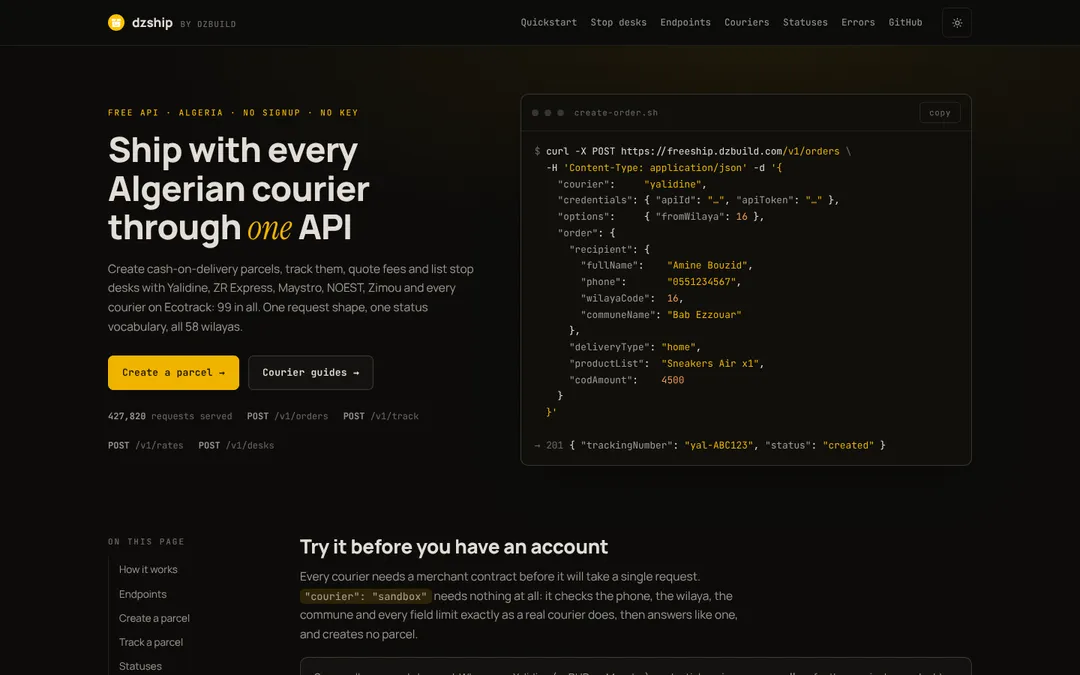
Task: Click the "427,820 requests served" counter
Action: pos(170,416)
